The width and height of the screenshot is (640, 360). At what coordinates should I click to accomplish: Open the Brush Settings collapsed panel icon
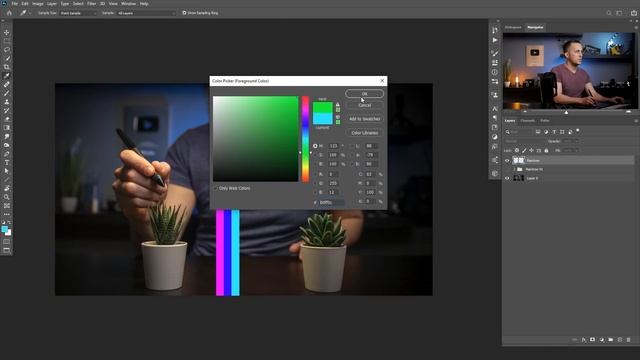tap(495, 53)
